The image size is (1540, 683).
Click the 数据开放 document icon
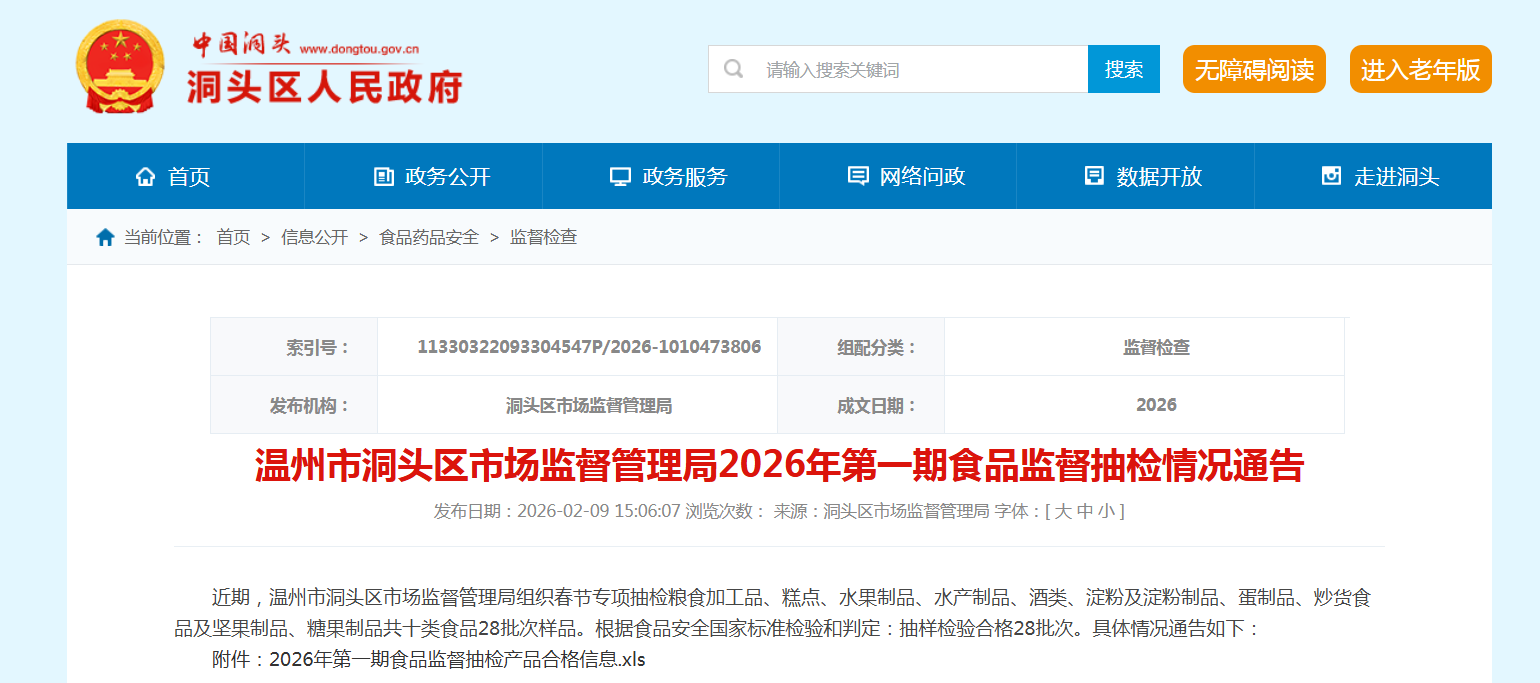click(1094, 177)
